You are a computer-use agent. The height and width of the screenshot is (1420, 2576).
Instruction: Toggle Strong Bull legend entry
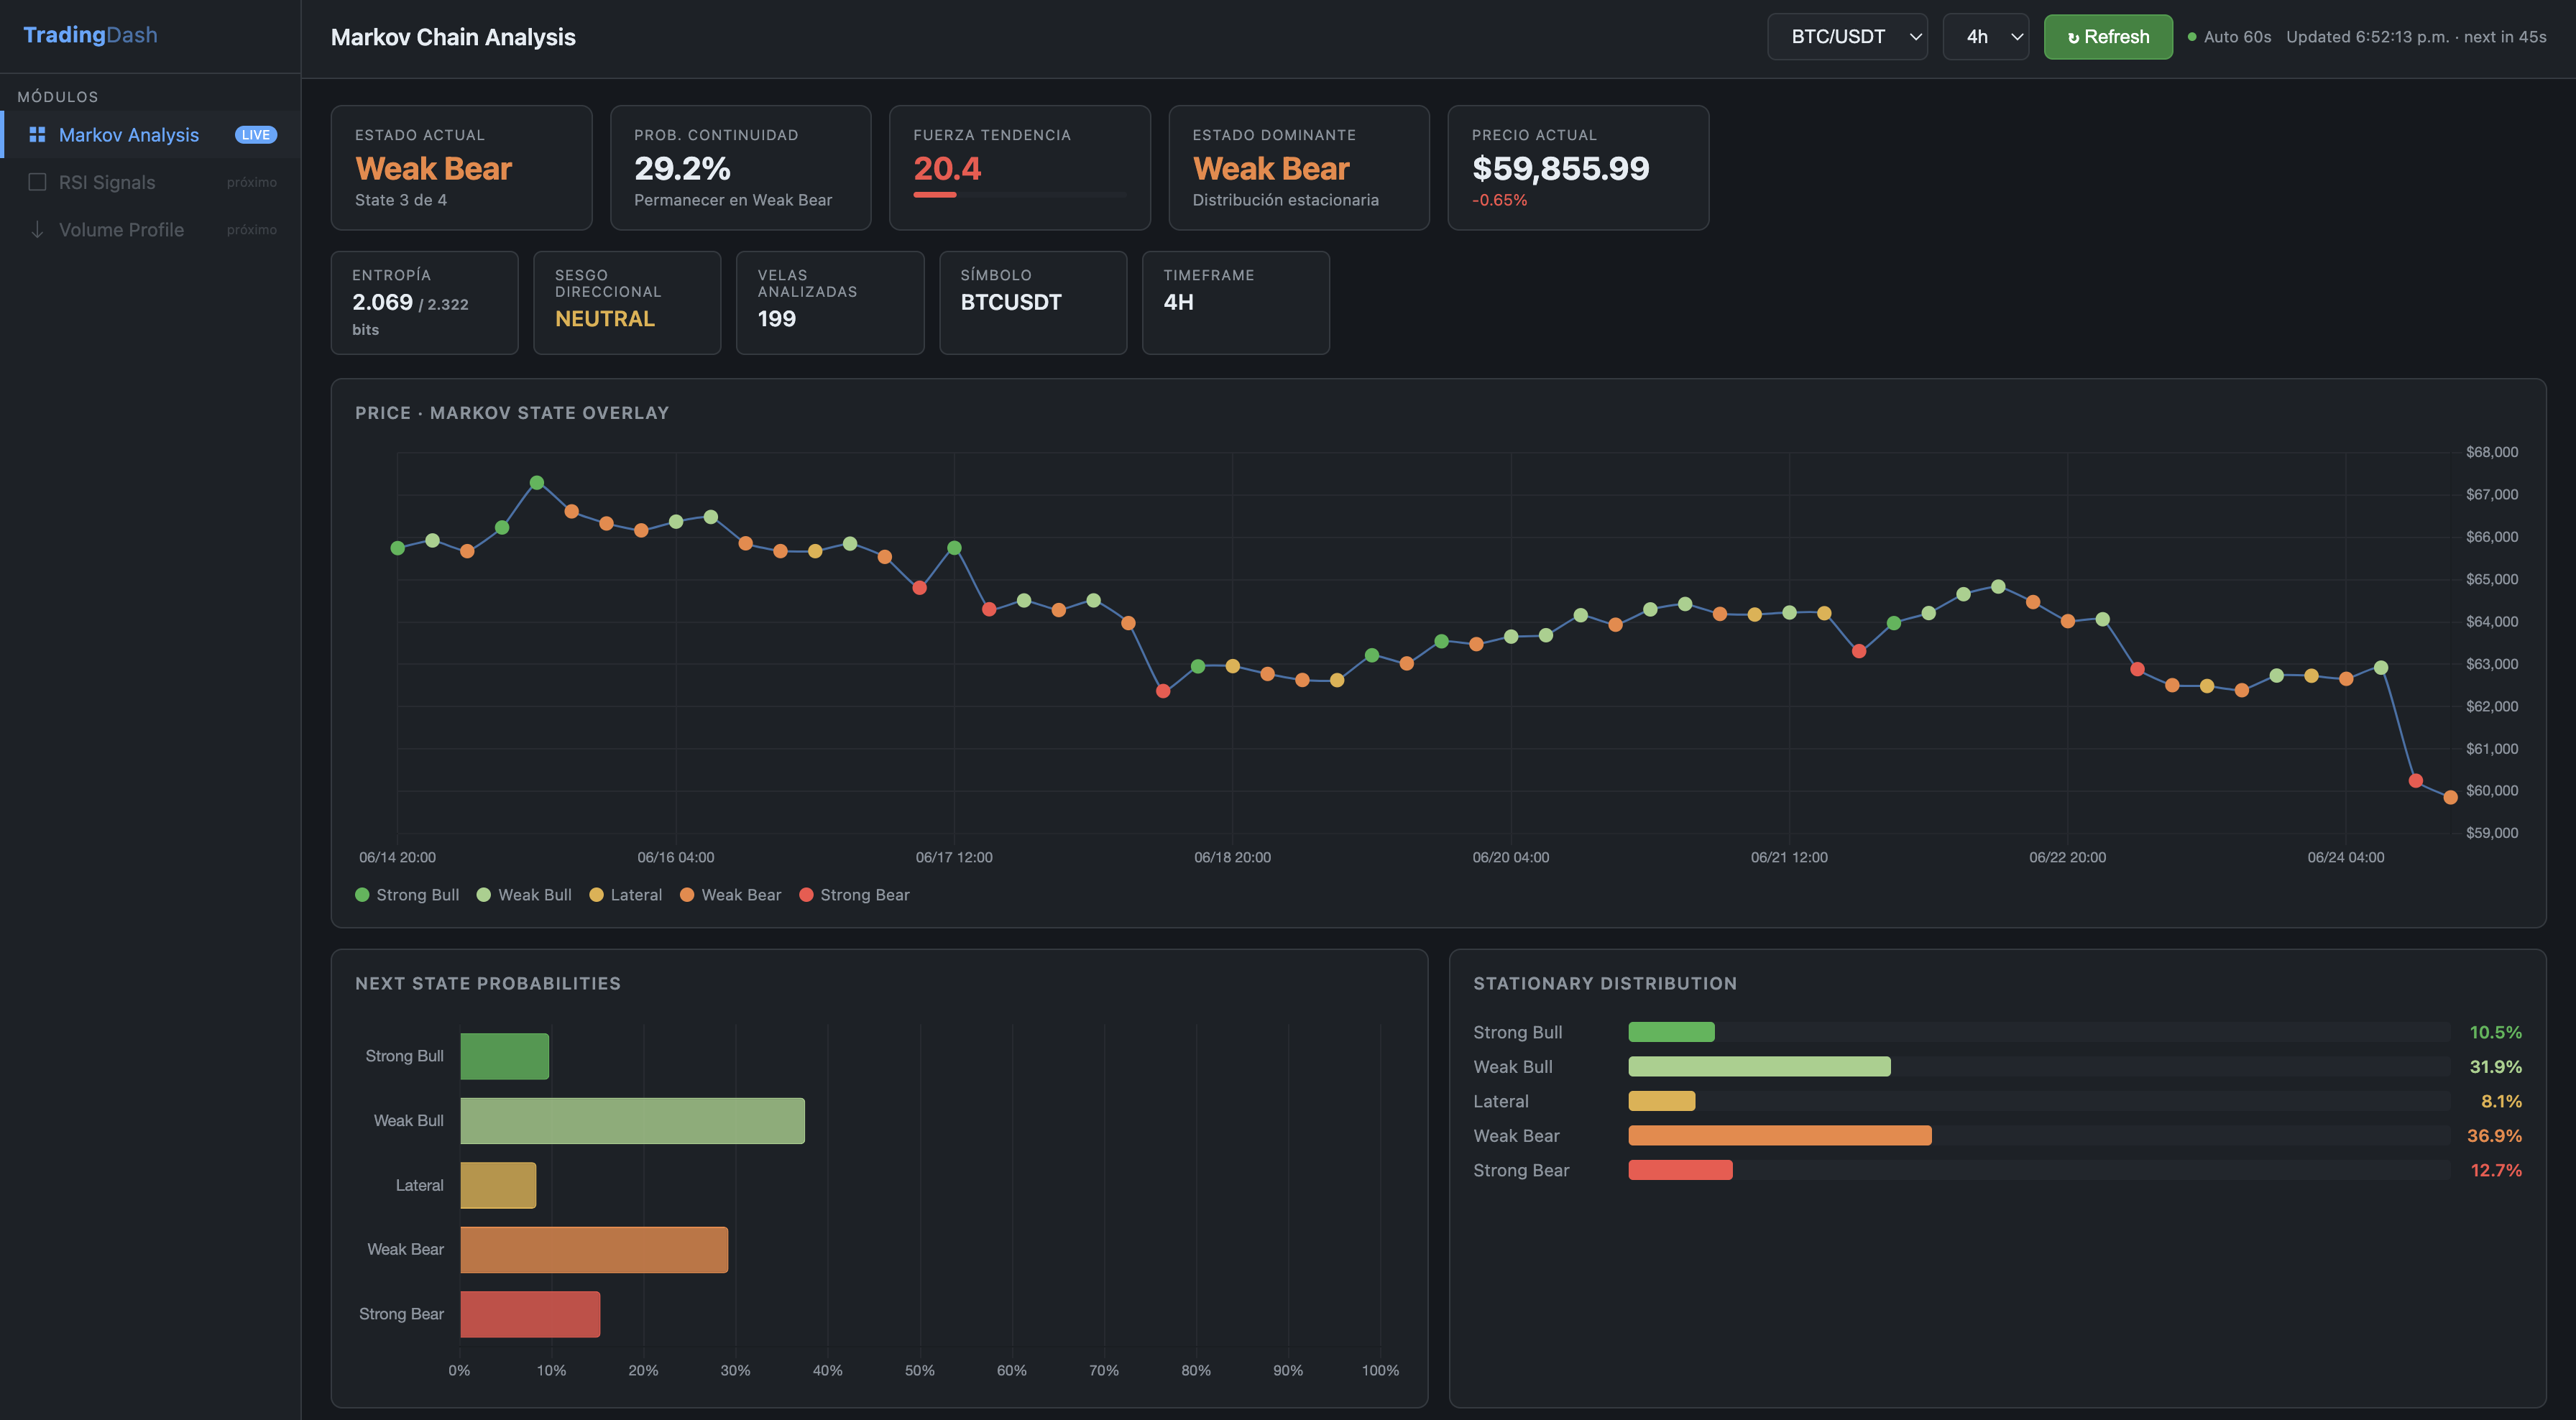tap(407, 895)
